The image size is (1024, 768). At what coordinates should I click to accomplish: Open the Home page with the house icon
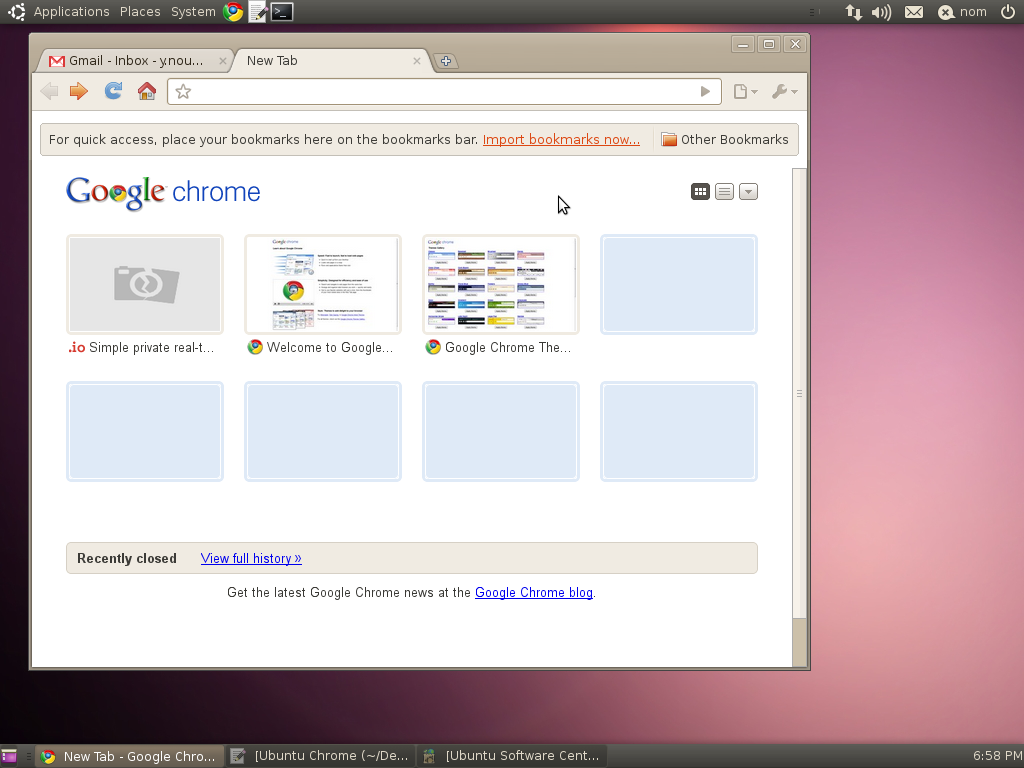click(x=147, y=91)
